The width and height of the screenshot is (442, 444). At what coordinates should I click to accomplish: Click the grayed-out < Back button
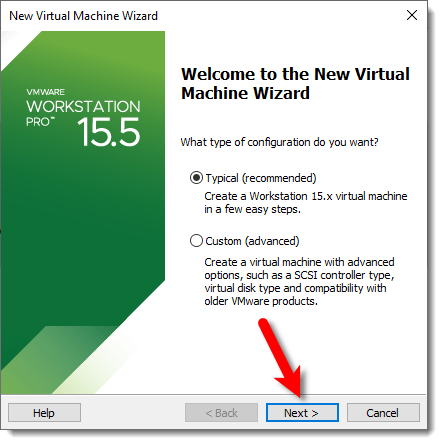tap(221, 413)
